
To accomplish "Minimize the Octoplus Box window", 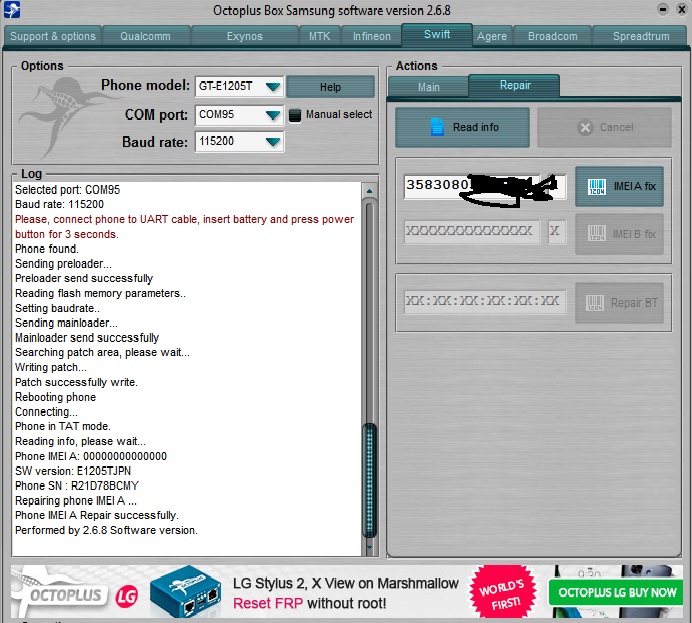I will coord(662,9).
